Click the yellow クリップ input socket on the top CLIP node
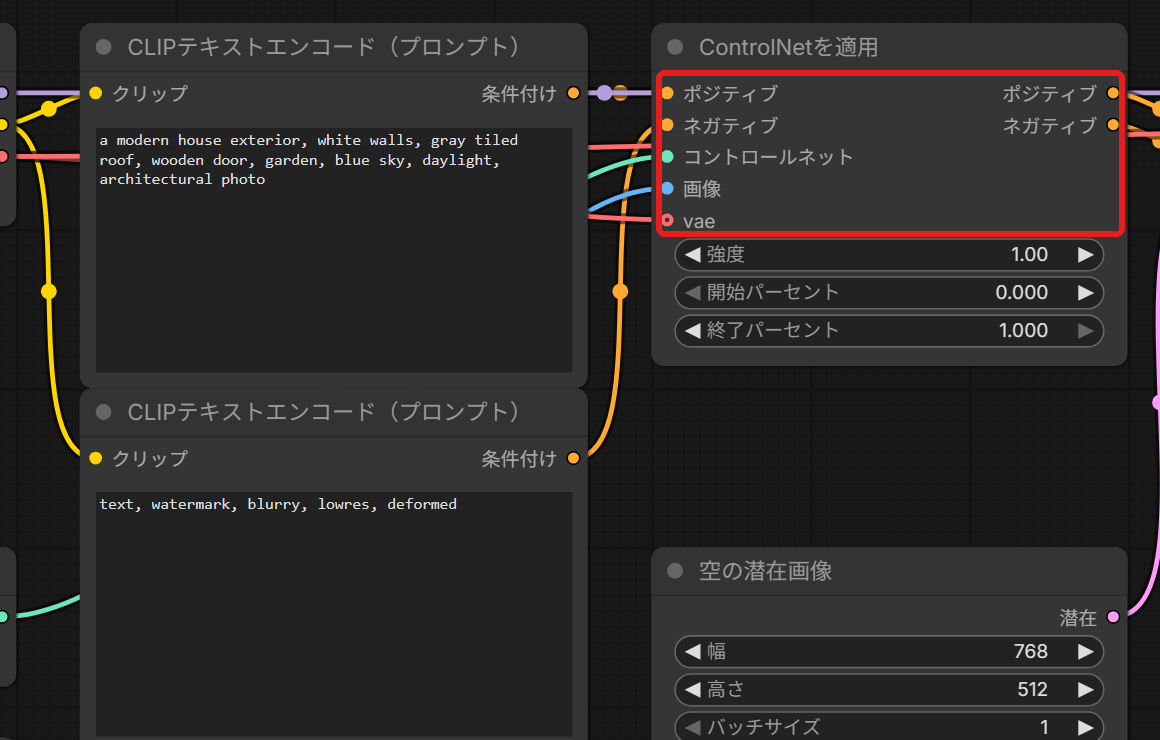1160x740 pixels. pyautogui.click(x=95, y=93)
